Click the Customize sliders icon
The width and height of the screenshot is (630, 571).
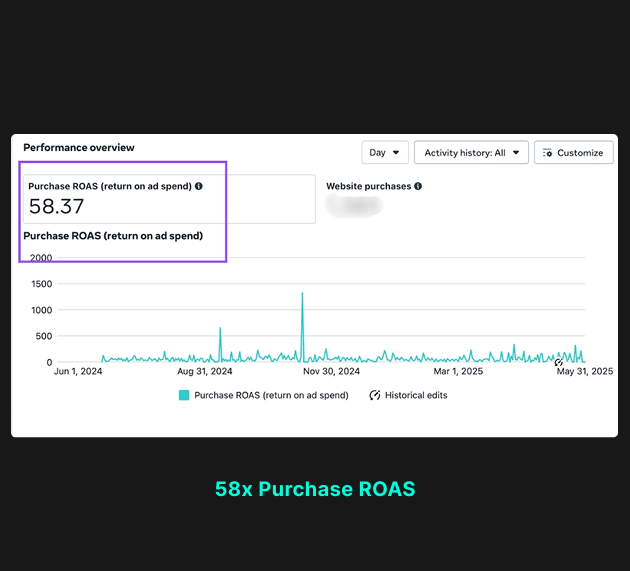tap(547, 153)
